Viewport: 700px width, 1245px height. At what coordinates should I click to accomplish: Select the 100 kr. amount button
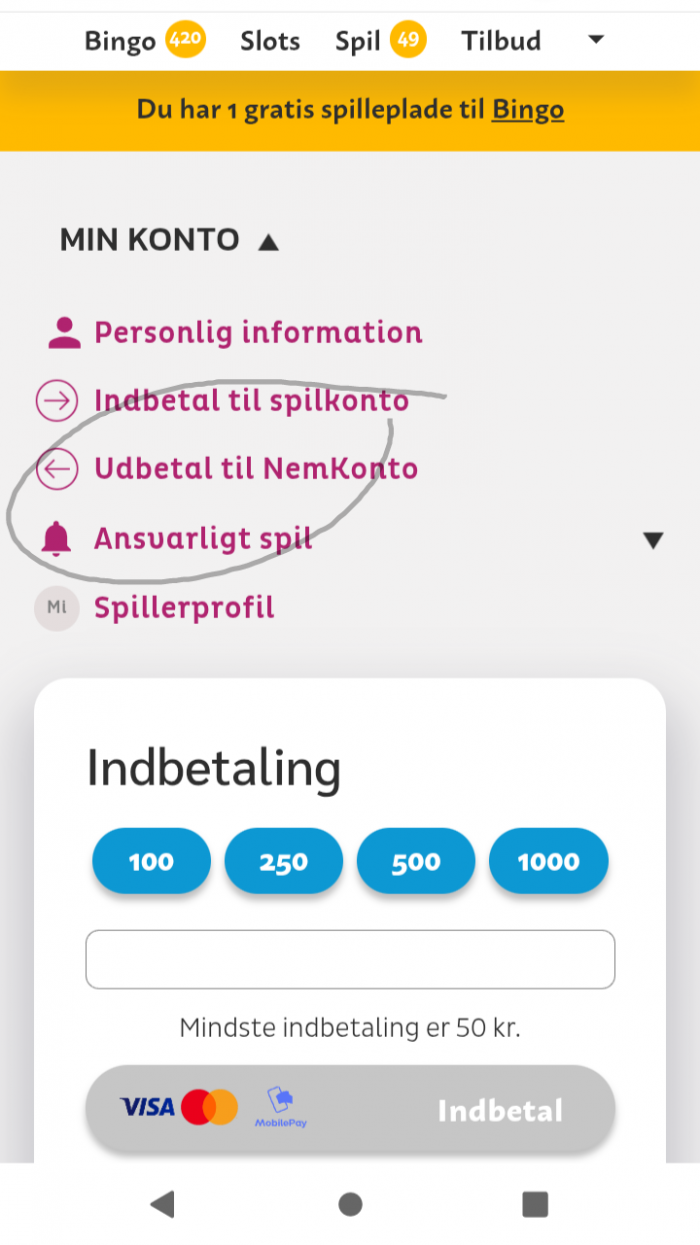[x=152, y=861]
